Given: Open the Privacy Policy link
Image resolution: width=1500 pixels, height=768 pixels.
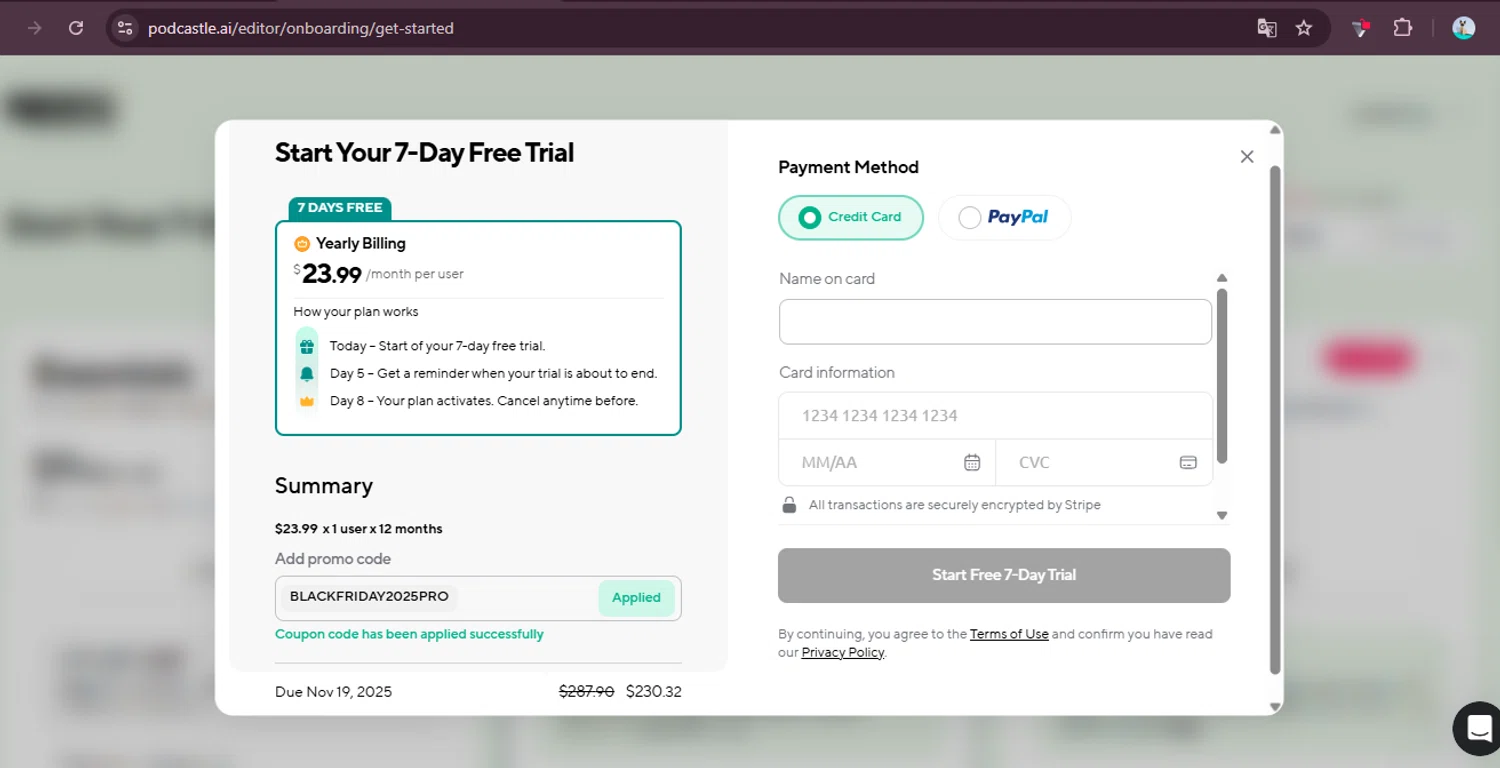Looking at the screenshot, I should coord(843,653).
